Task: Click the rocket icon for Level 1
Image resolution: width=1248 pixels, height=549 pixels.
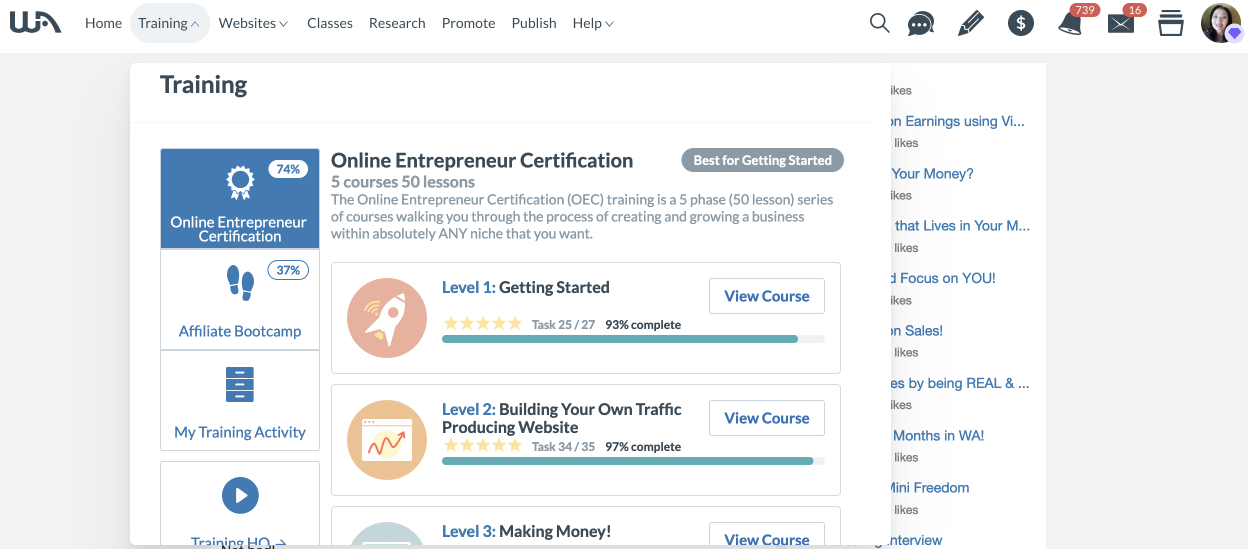Action: point(387,318)
